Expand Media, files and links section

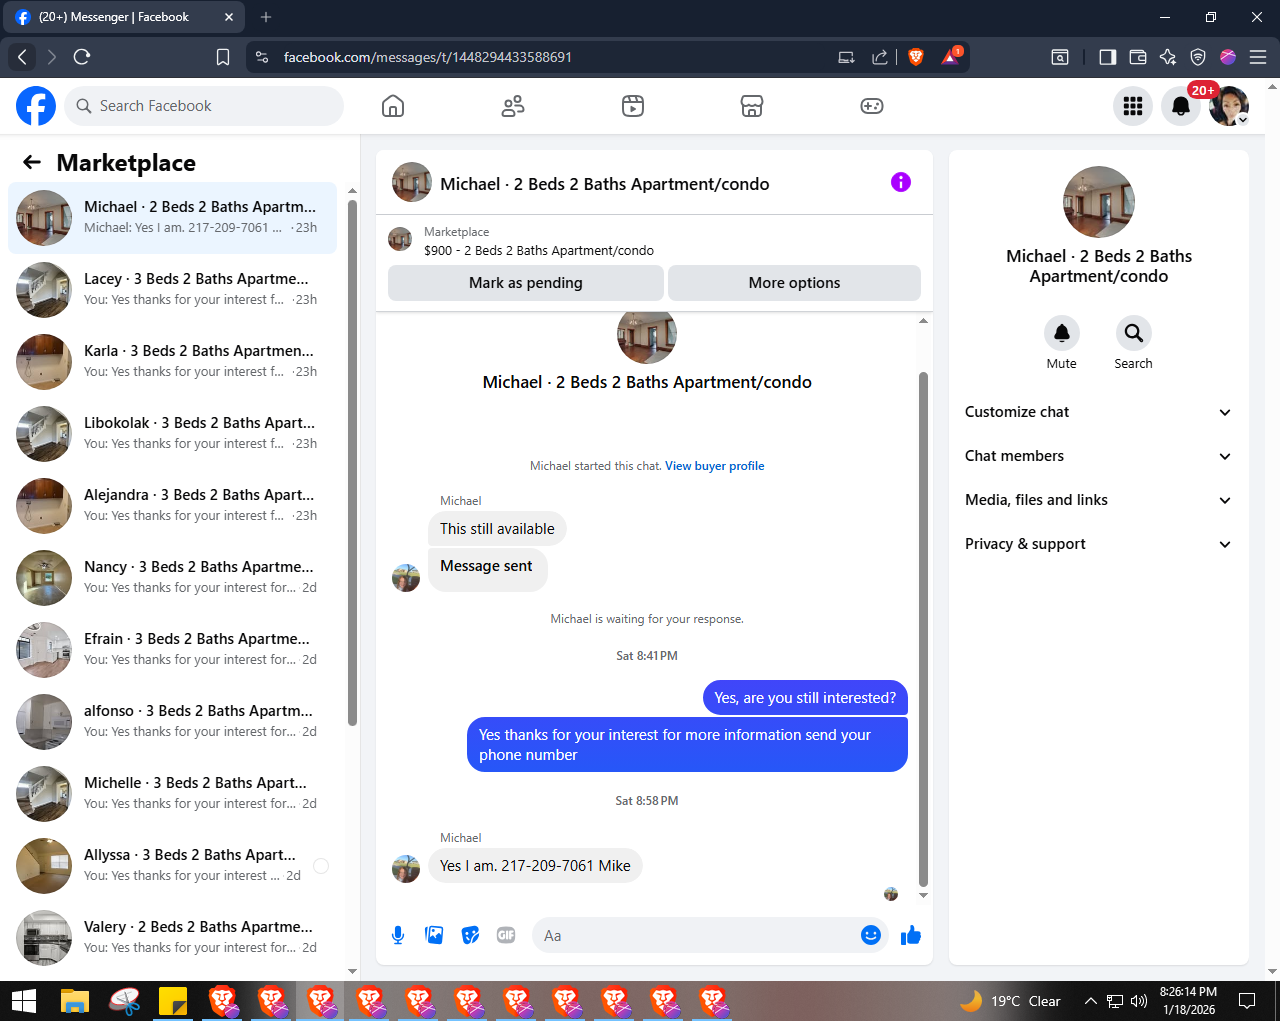pyautogui.click(x=1098, y=500)
